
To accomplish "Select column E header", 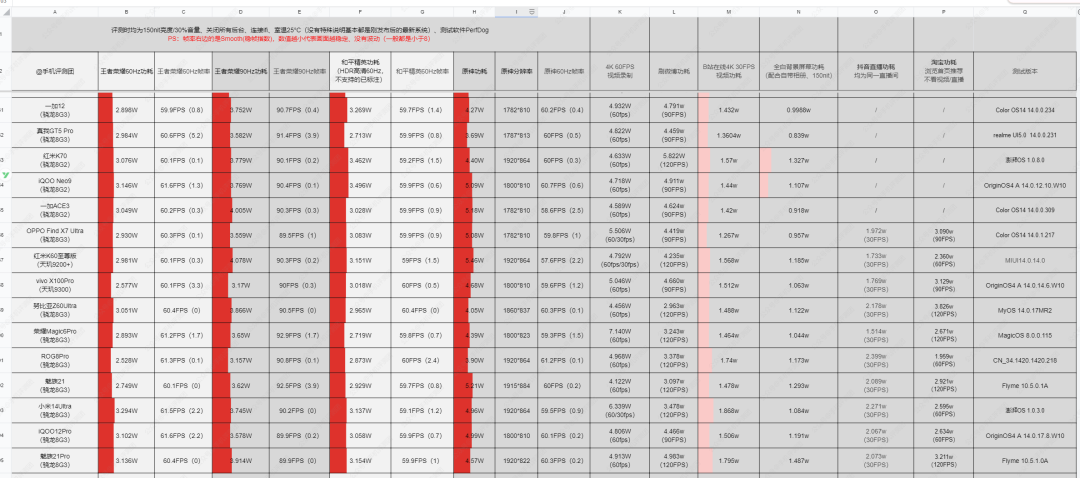I will tap(299, 12).
